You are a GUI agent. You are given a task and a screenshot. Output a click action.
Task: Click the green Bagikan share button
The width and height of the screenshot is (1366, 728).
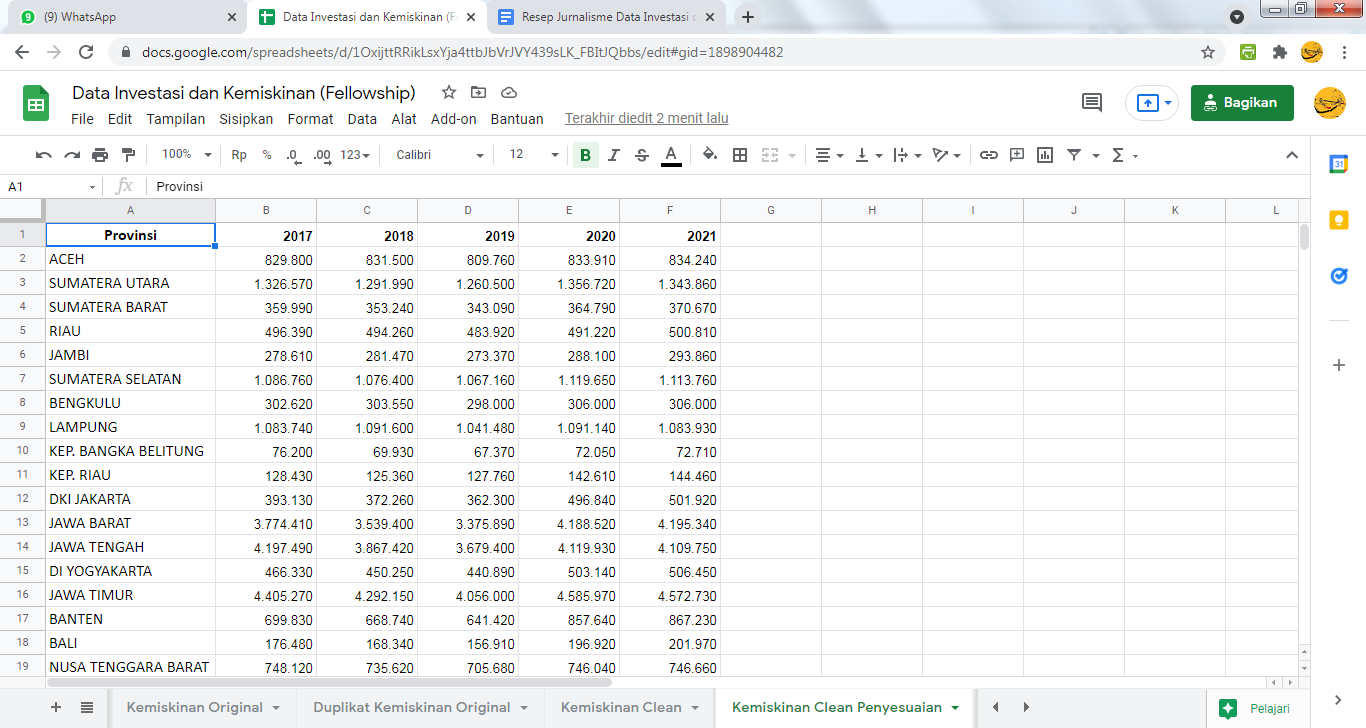[1241, 103]
